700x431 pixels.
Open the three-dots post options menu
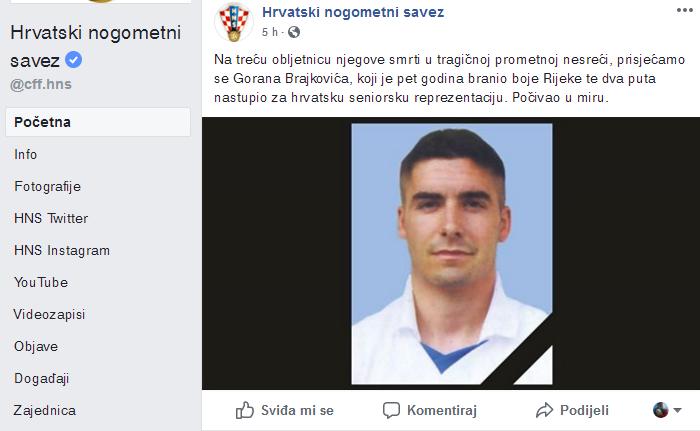tap(684, 10)
